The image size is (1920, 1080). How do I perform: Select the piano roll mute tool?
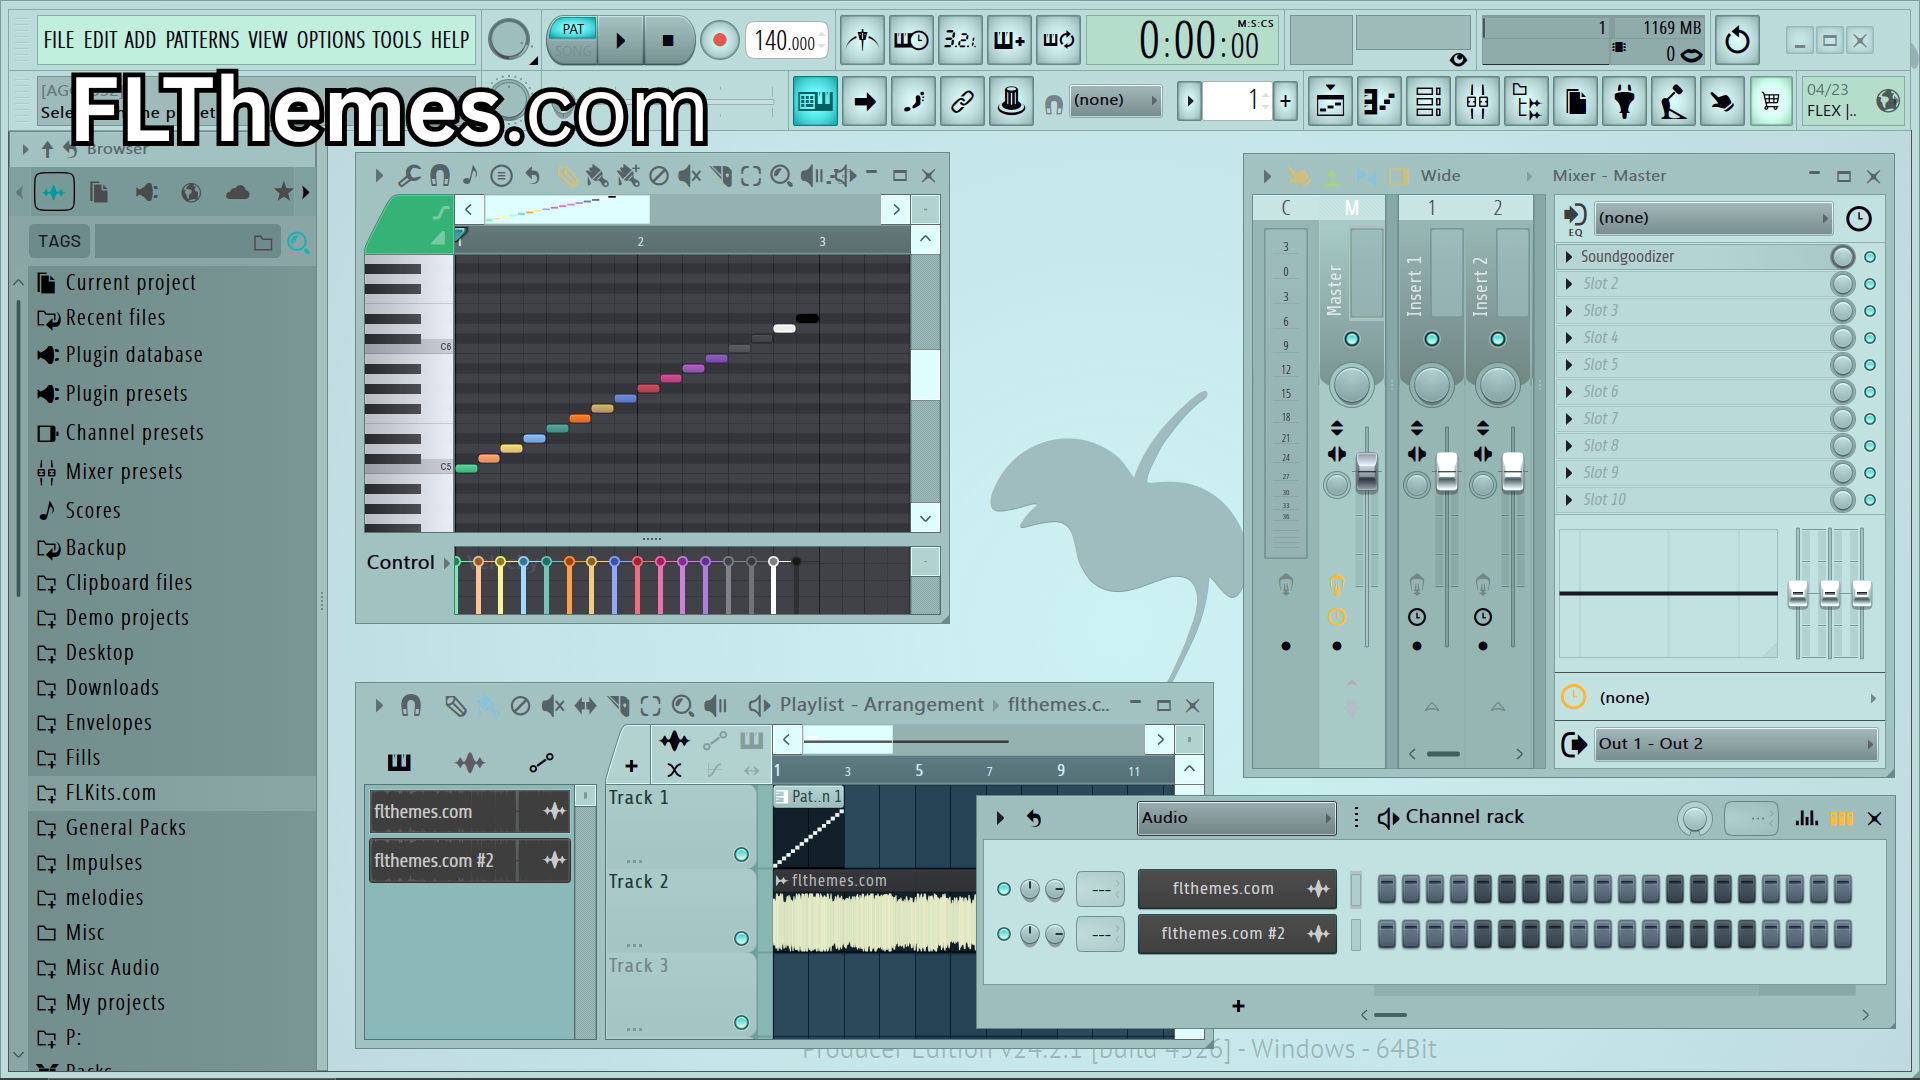click(689, 176)
